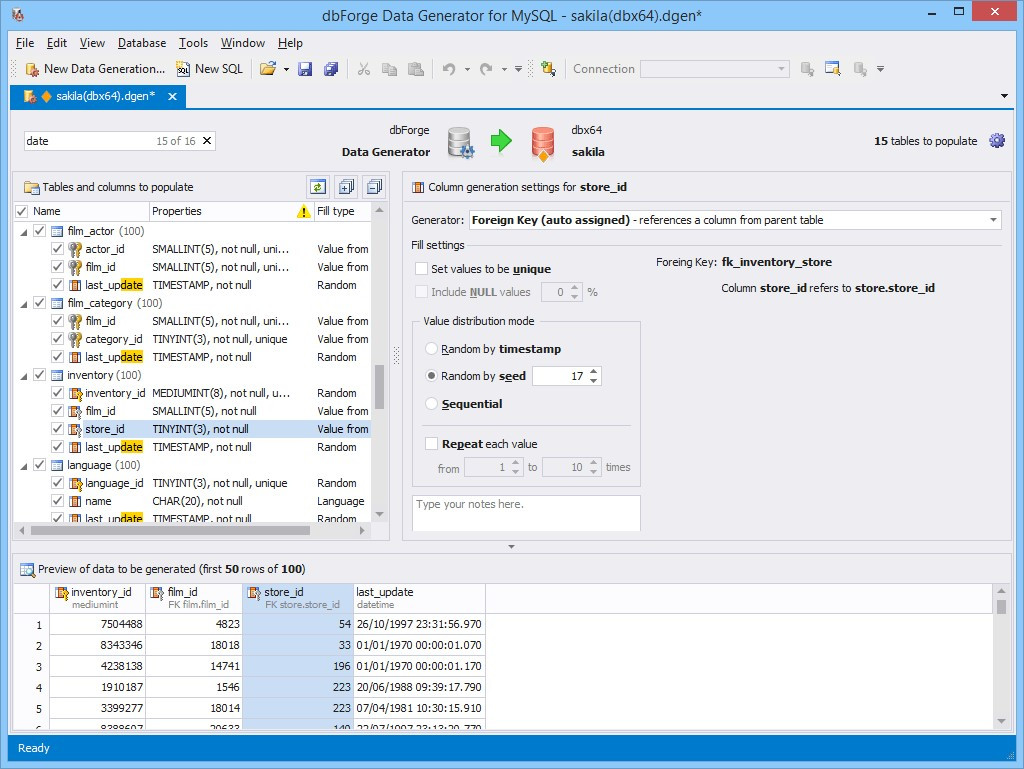Select the sakila(dbx64).dgen document tab
1024x769 pixels.
pos(98,96)
